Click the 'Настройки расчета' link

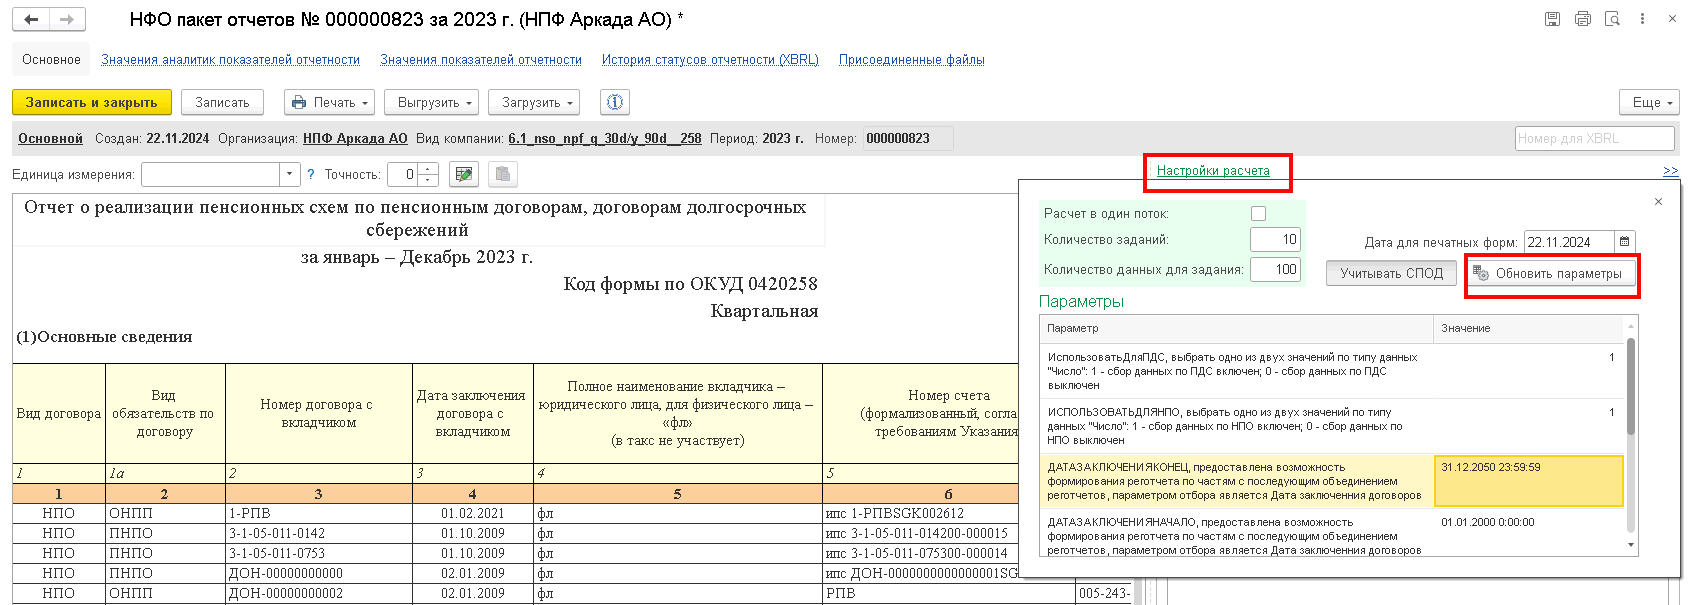tap(1212, 171)
